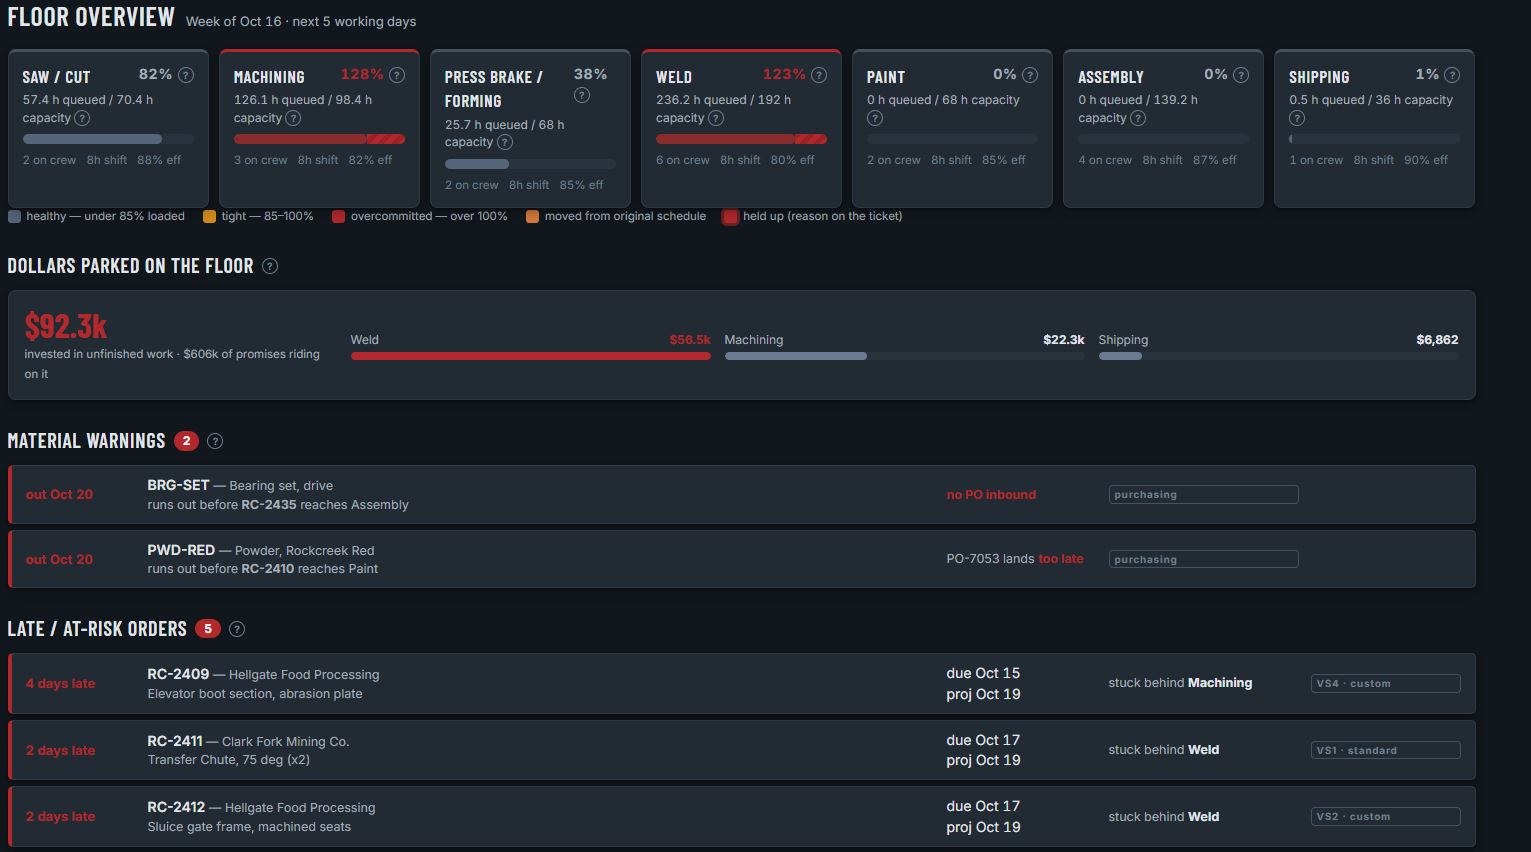Screen dimensions: 1531x852
Task: Click the healthy legend color swatch
Action: [x=14, y=216]
